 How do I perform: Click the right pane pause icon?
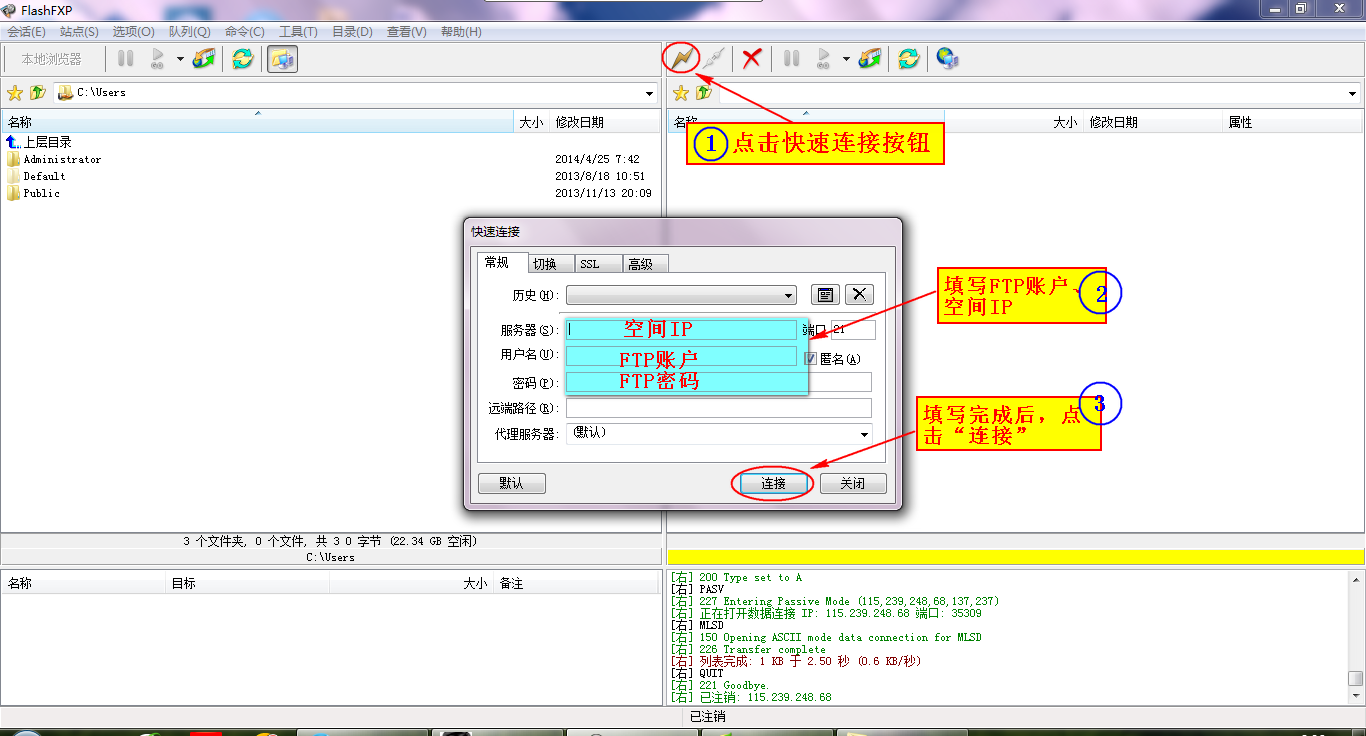coord(791,59)
